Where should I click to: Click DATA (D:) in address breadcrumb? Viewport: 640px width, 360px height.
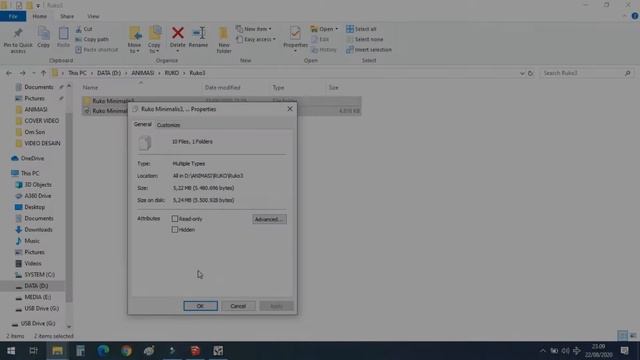click(109, 73)
